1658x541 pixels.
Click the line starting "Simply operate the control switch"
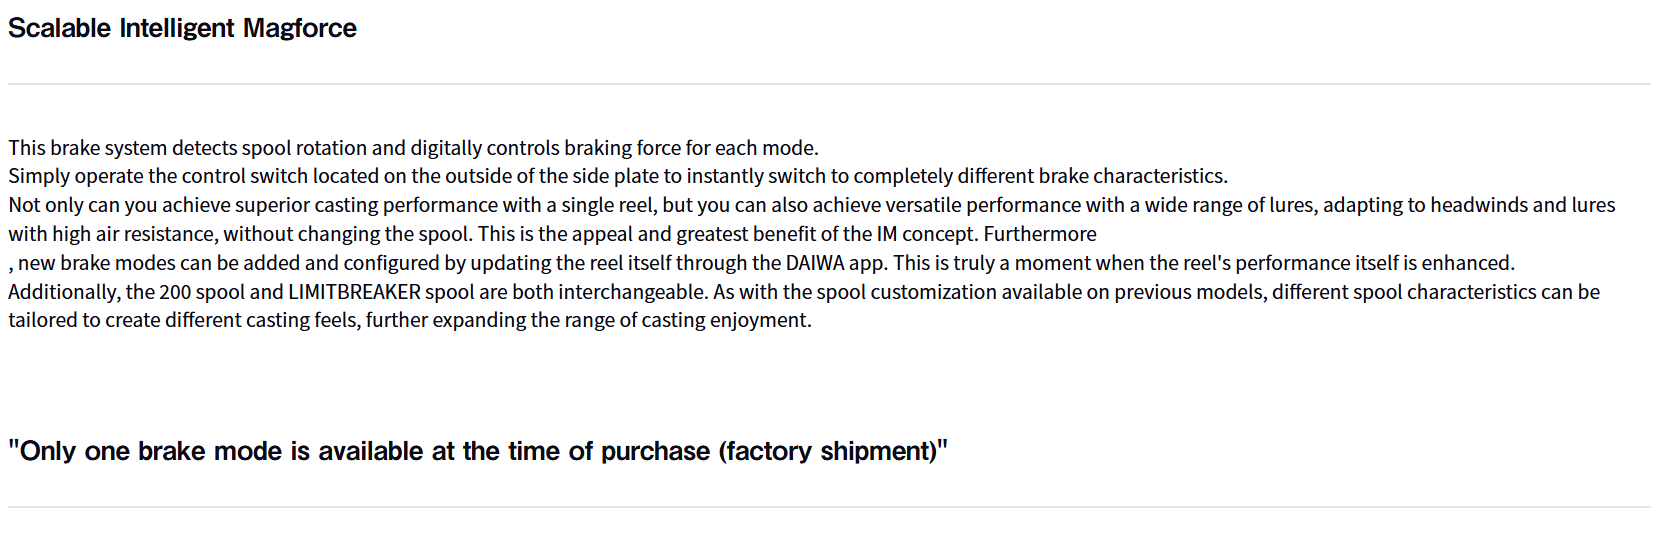[617, 176]
